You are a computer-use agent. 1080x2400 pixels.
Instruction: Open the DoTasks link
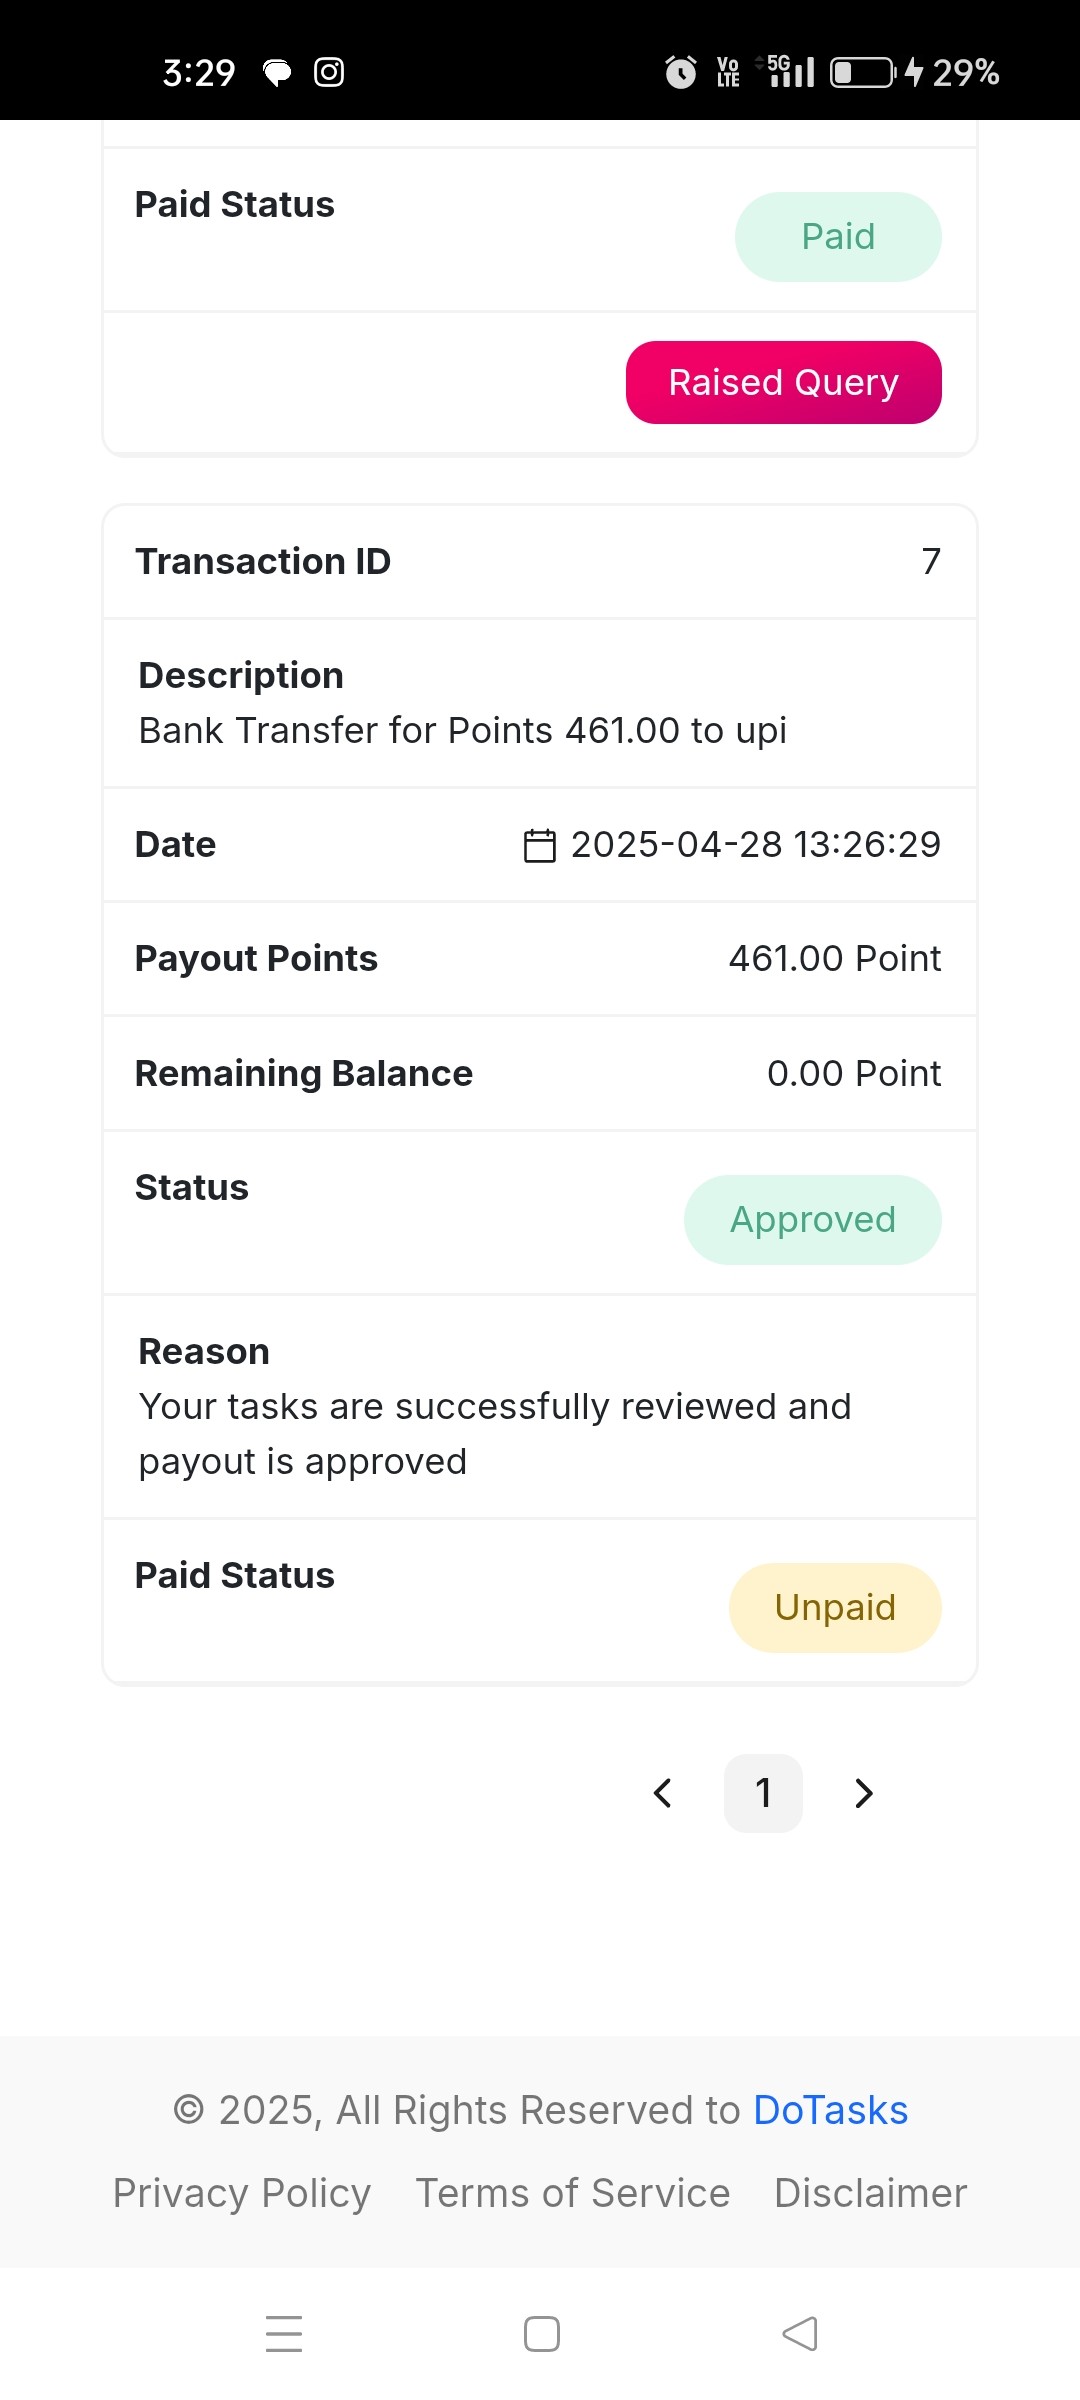[830, 2110]
